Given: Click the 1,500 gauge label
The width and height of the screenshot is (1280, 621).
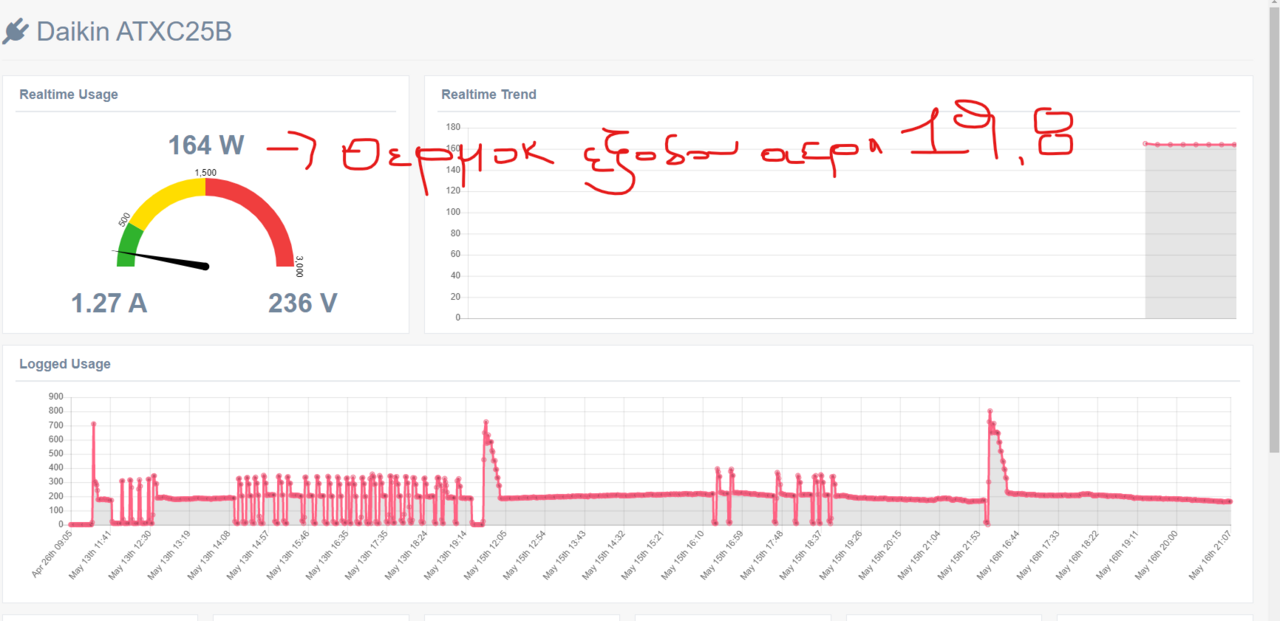Looking at the screenshot, I should (x=206, y=173).
